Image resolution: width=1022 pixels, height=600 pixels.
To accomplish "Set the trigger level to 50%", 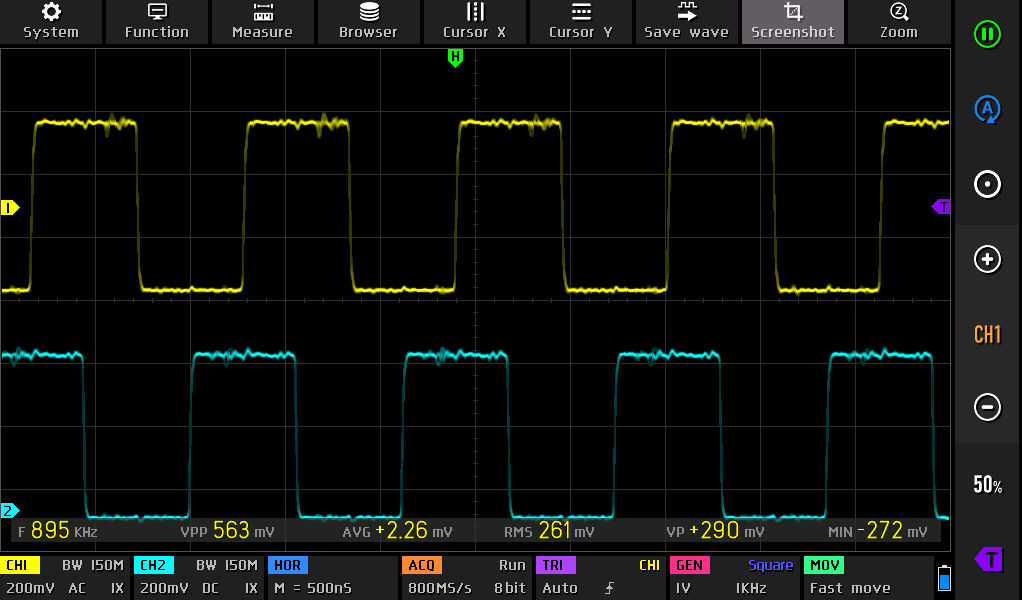I will pos(987,485).
